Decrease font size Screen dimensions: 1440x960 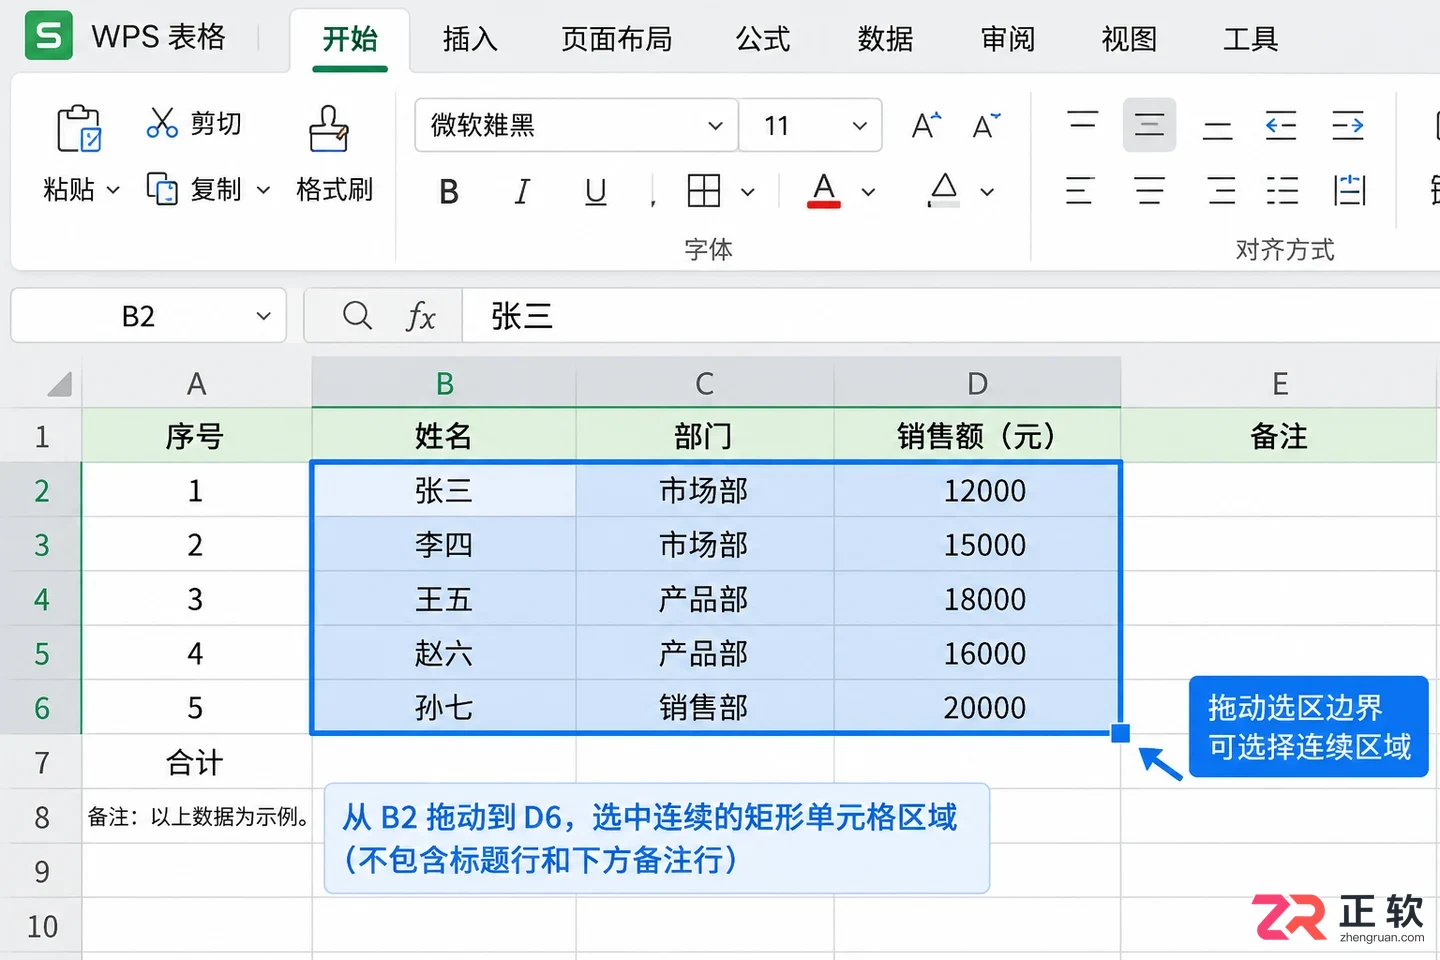[986, 125]
